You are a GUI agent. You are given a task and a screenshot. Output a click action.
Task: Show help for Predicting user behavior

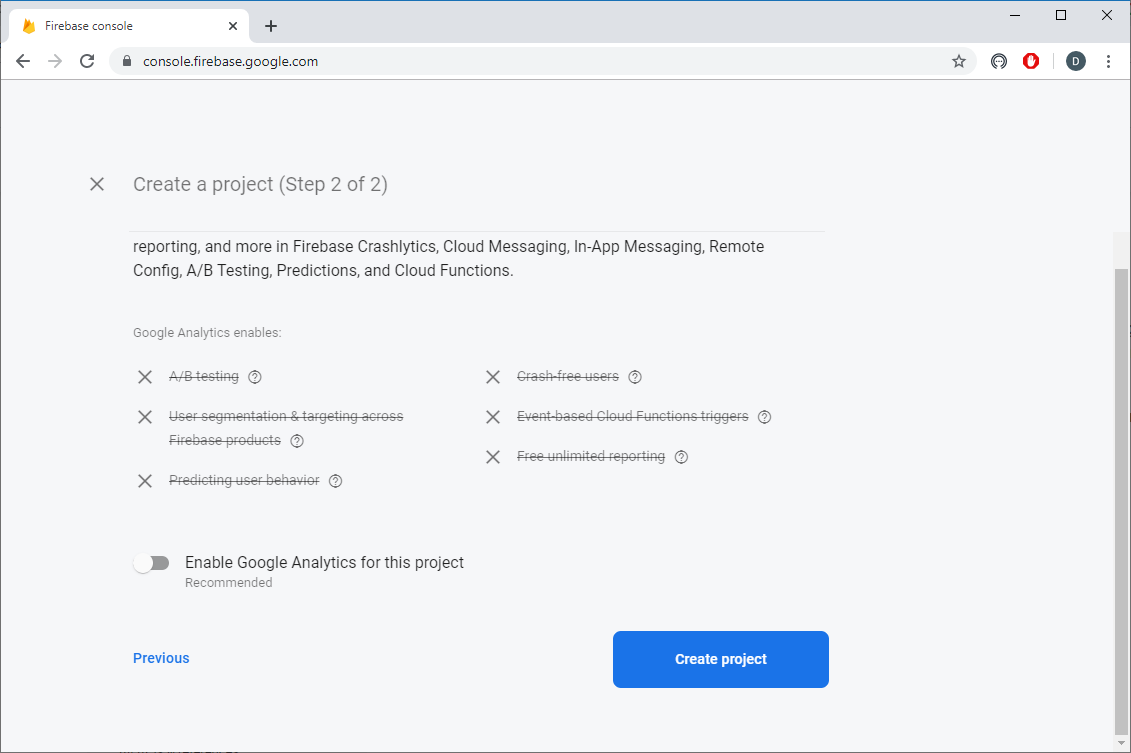point(336,481)
